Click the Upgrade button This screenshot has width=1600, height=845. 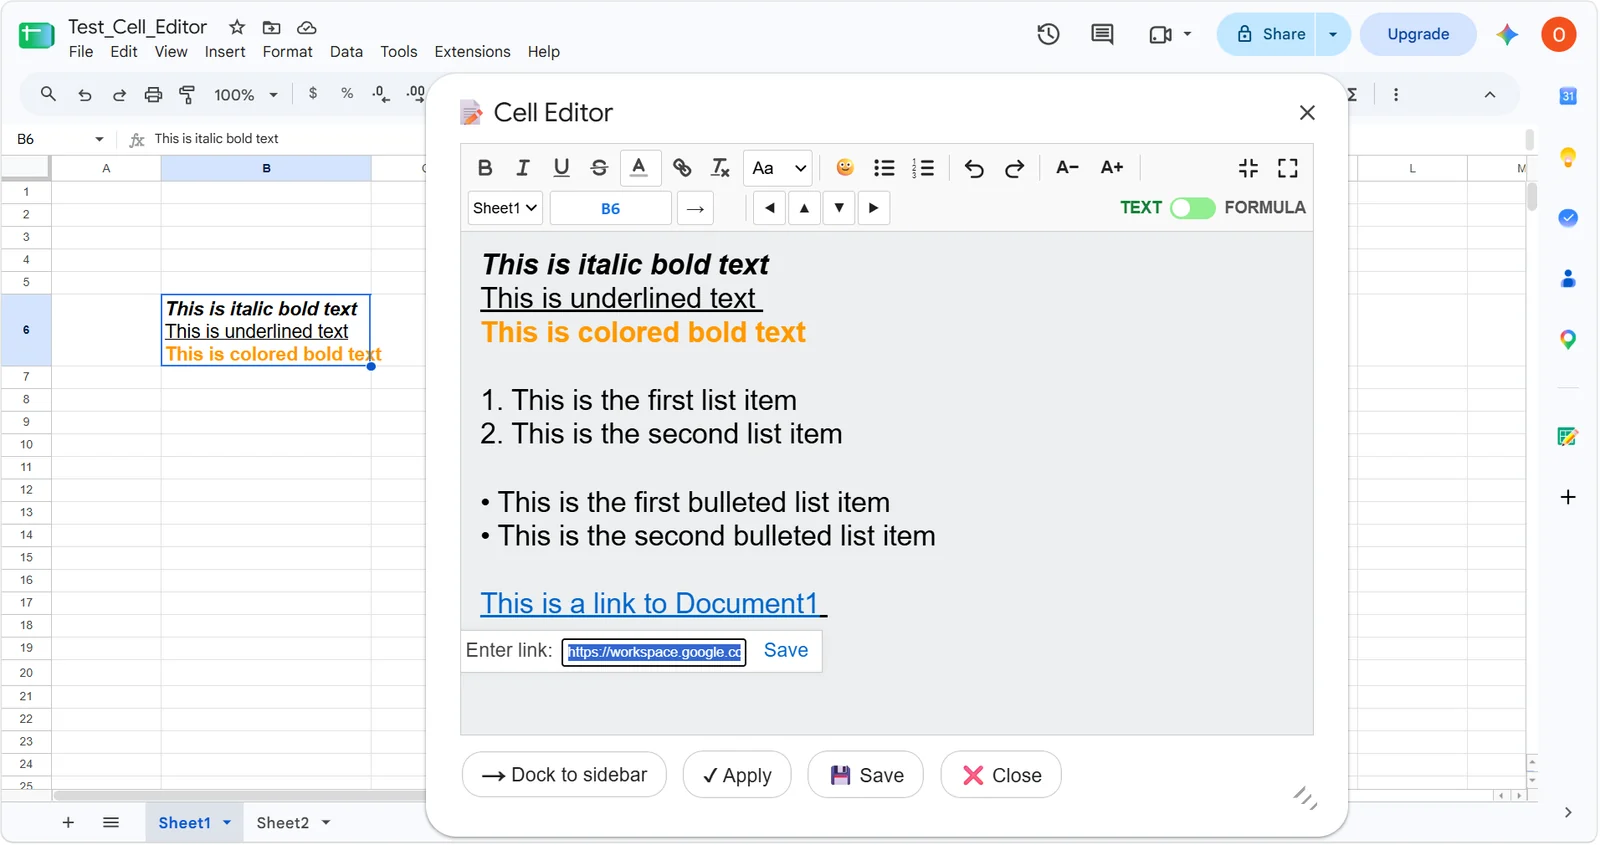(1418, 34)
